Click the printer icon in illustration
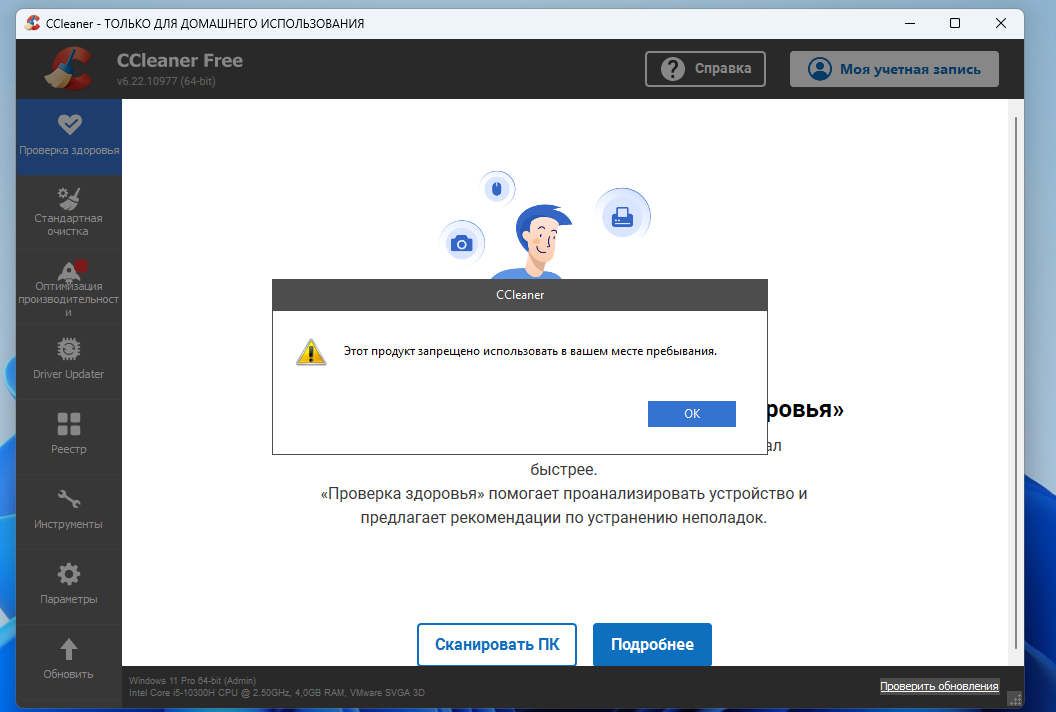This screenshot has height=712, width=1056. click(x=622, y=216)
